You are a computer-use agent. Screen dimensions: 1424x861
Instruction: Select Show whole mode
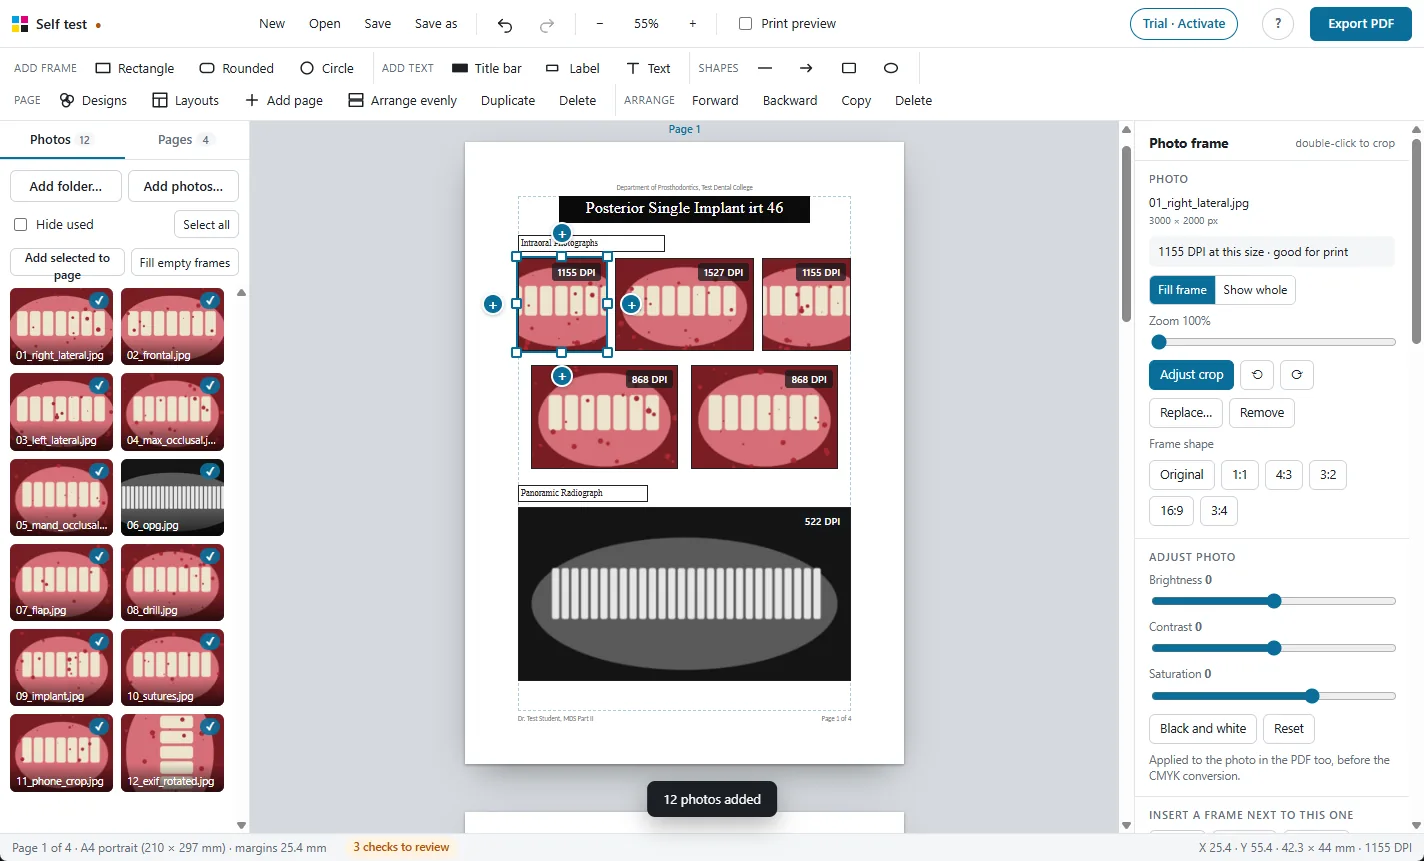pos(1255,290)
